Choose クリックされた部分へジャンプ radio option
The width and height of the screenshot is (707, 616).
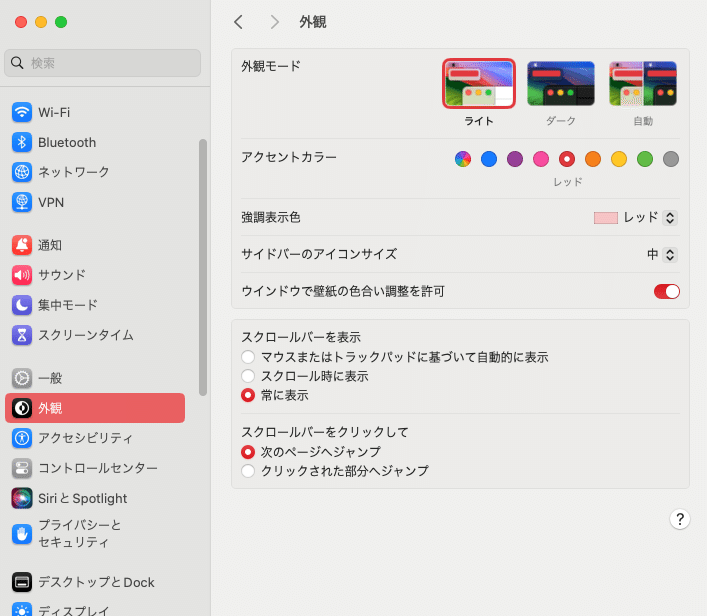(248, 471)
